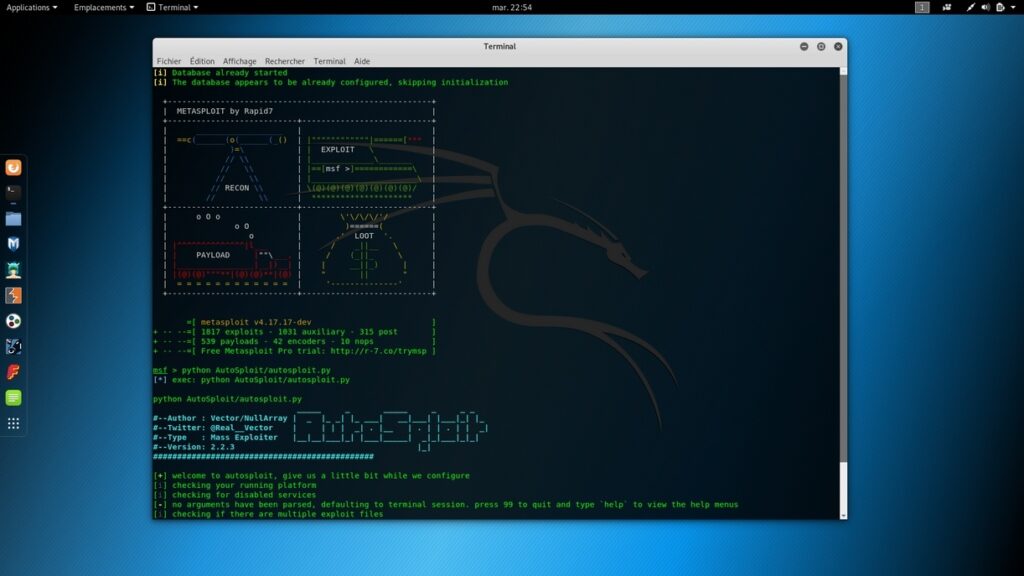Open the Show Applications grid

13,423
